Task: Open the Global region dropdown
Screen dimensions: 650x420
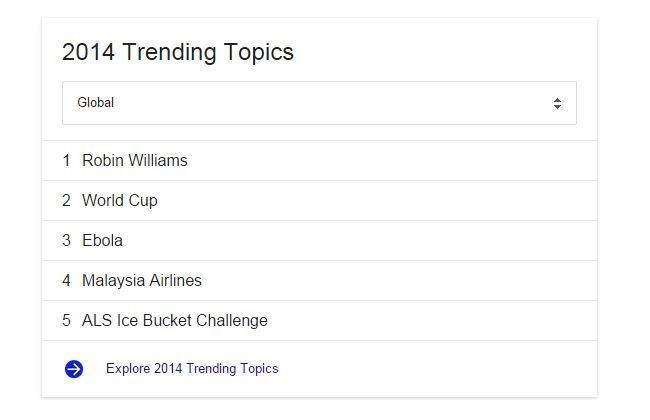Action: point(319,103)
